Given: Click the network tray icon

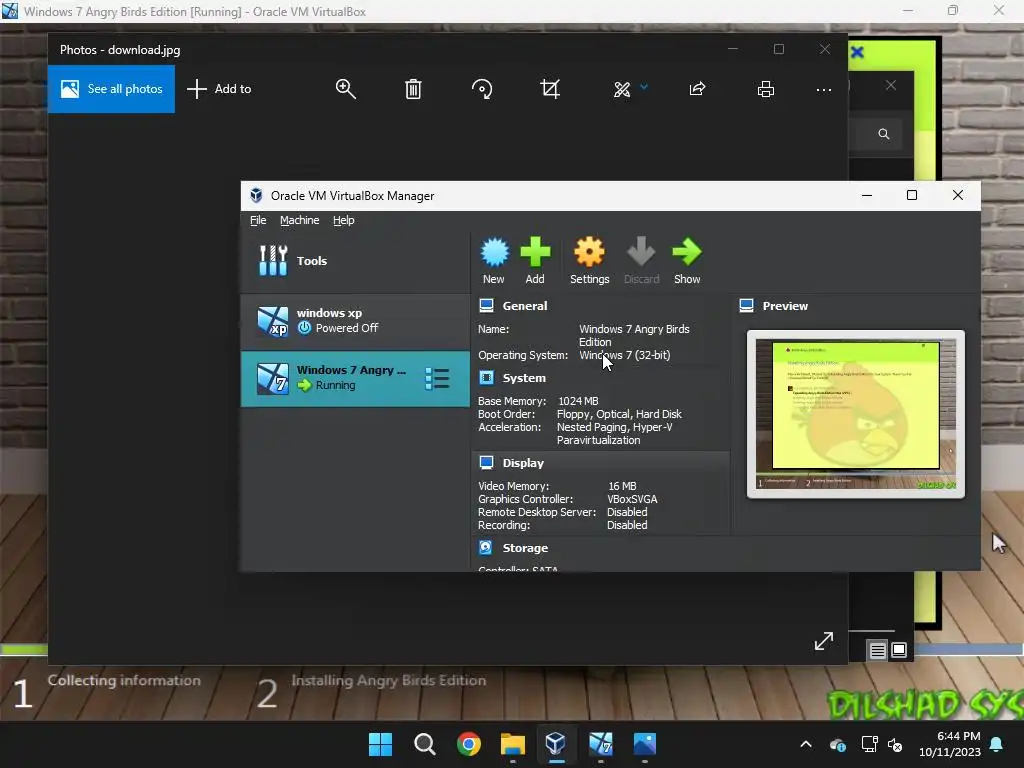Looking at the screenshot, I should (x=869, y=744).
